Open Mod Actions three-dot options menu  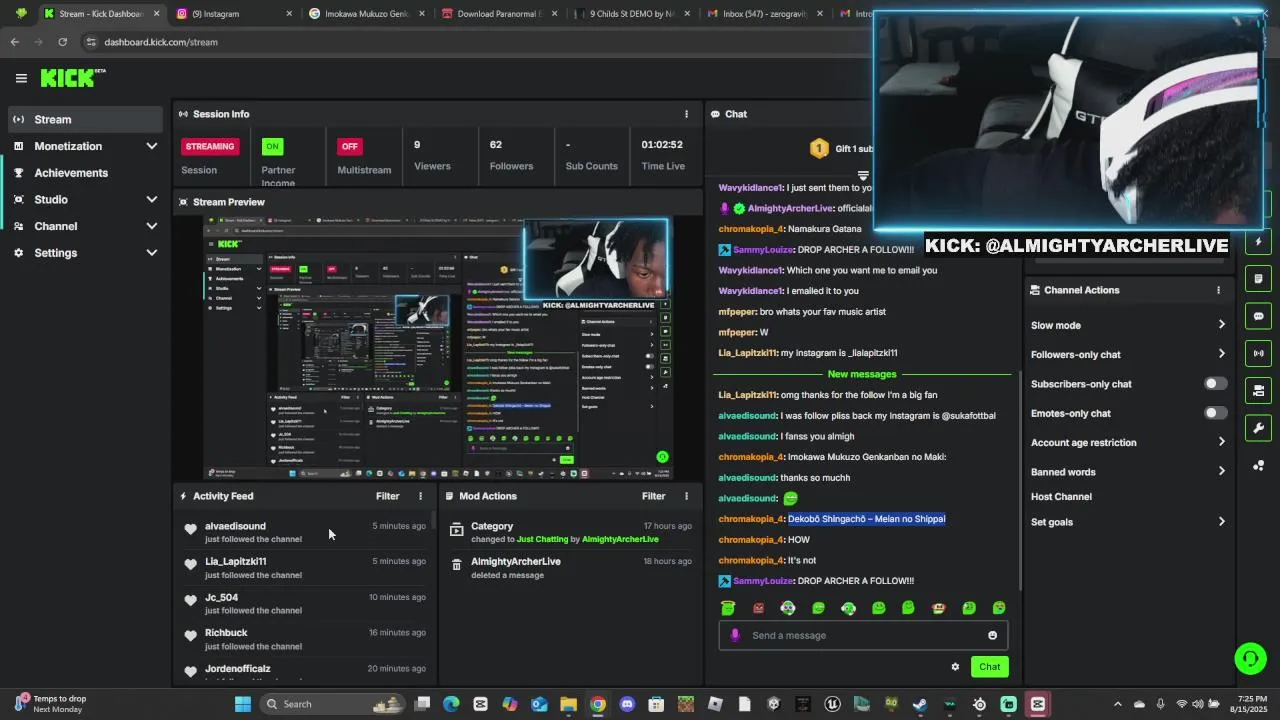(686, 496)
